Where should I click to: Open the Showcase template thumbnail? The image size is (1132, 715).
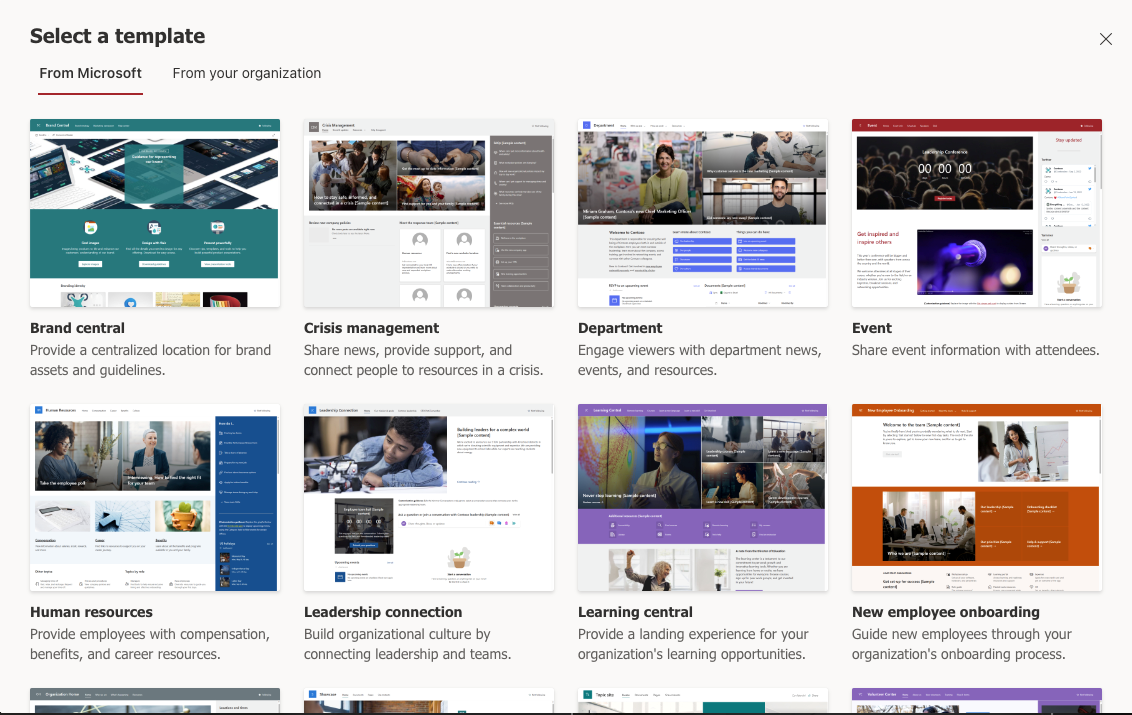click(x=428, y=700)
